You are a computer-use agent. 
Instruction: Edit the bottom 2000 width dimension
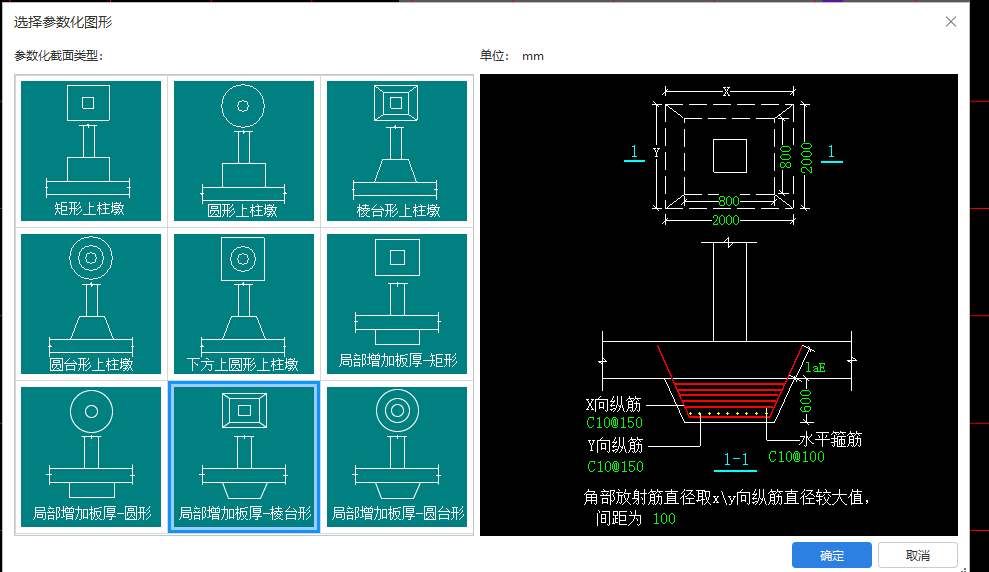coord(726,221)
